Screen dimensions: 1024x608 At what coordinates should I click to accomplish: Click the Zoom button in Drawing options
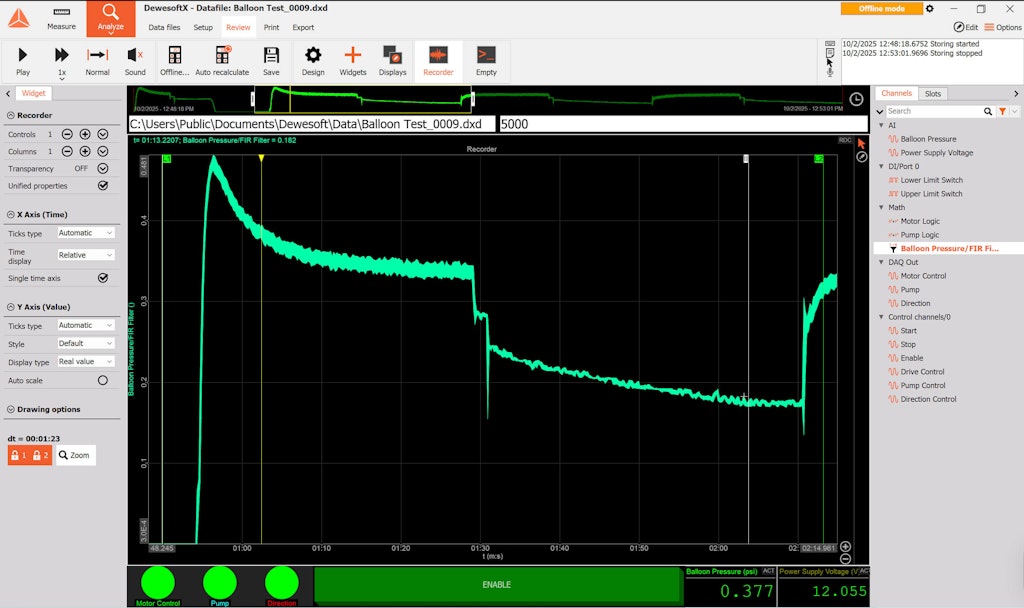pyautogui.click(x=73, y=455)
